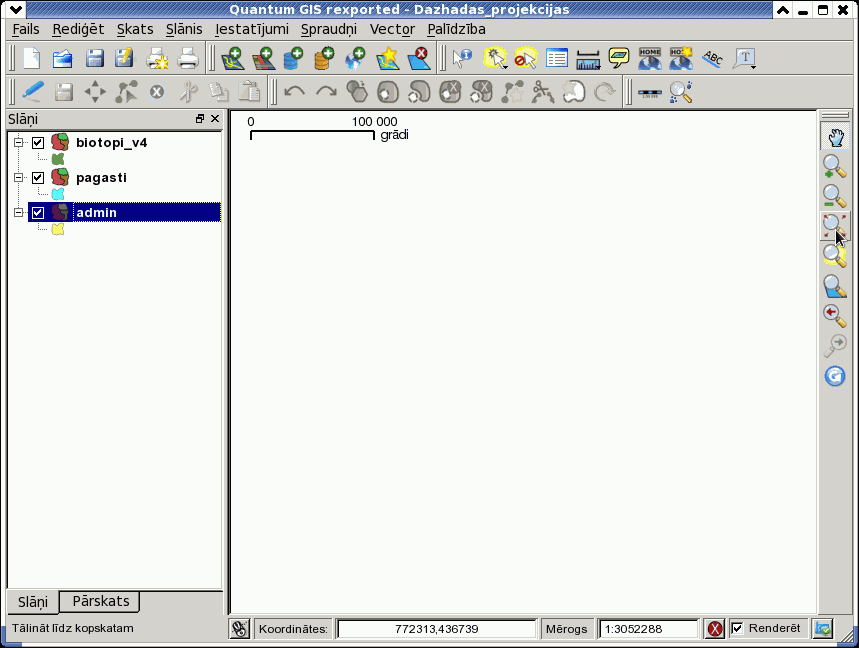Zoom to layer with the blue magnifier
Viewport: 859px width, 648px height.
835,286
